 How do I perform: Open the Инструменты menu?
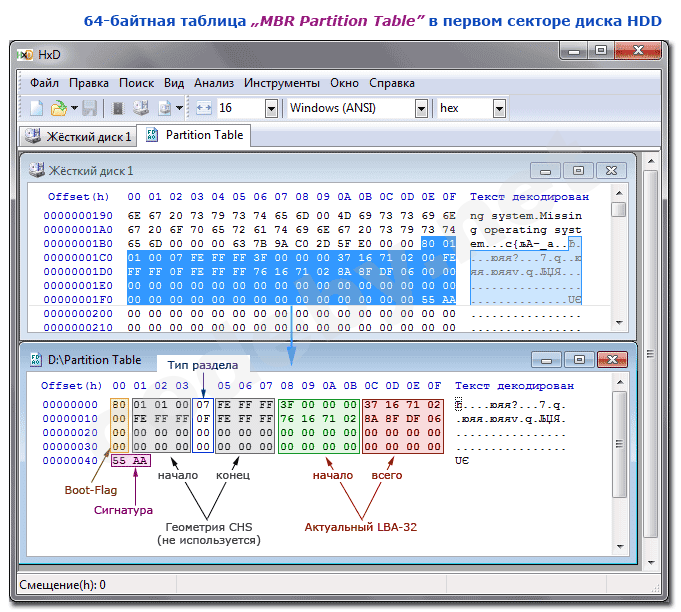tap(281, 83)
